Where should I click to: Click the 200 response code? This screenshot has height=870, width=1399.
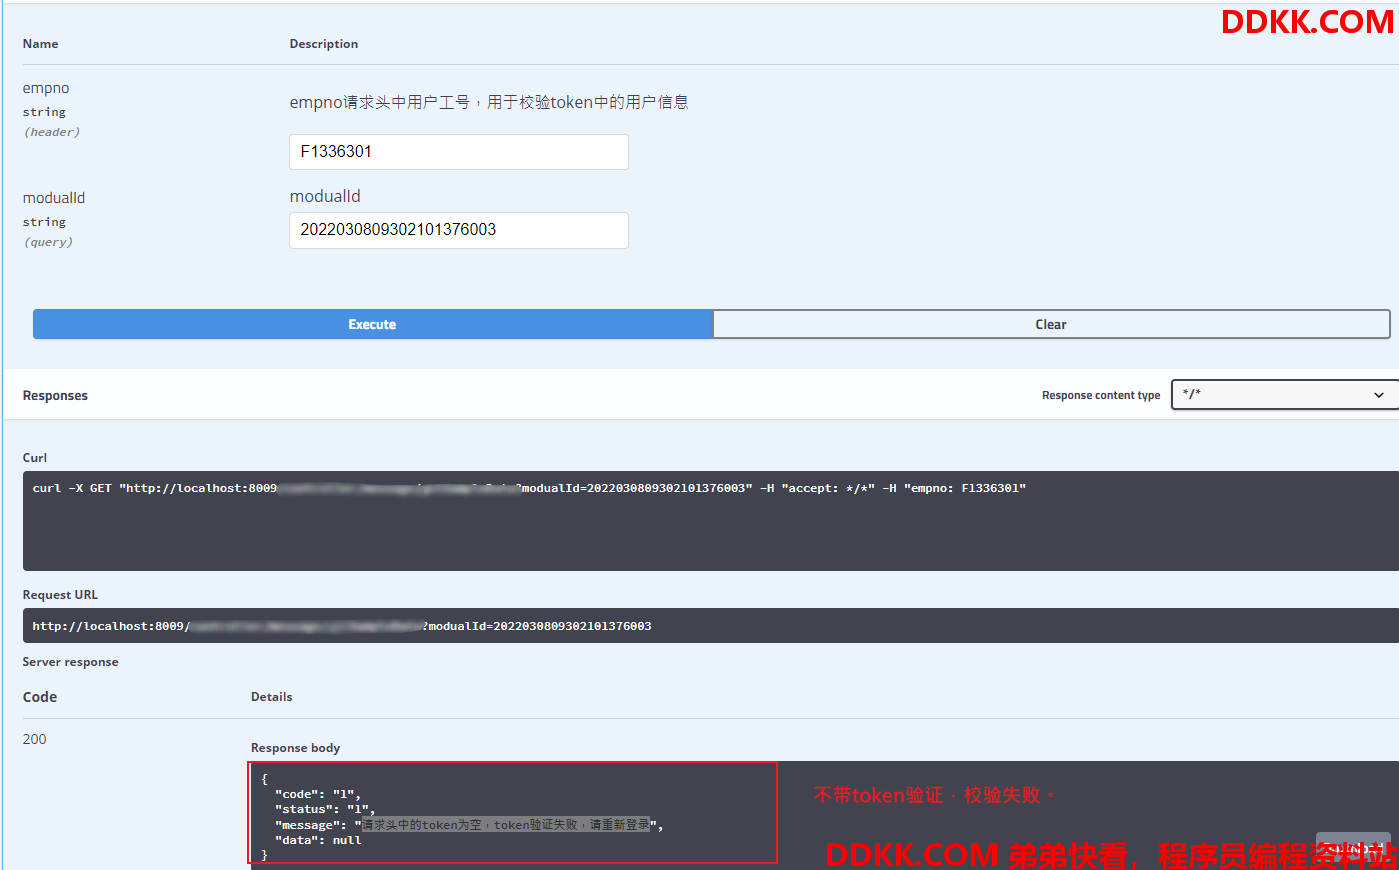(35, 739)
